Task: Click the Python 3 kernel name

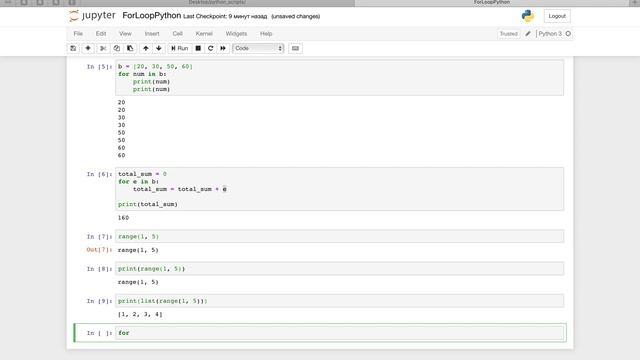Action: (x=550, y=33)
